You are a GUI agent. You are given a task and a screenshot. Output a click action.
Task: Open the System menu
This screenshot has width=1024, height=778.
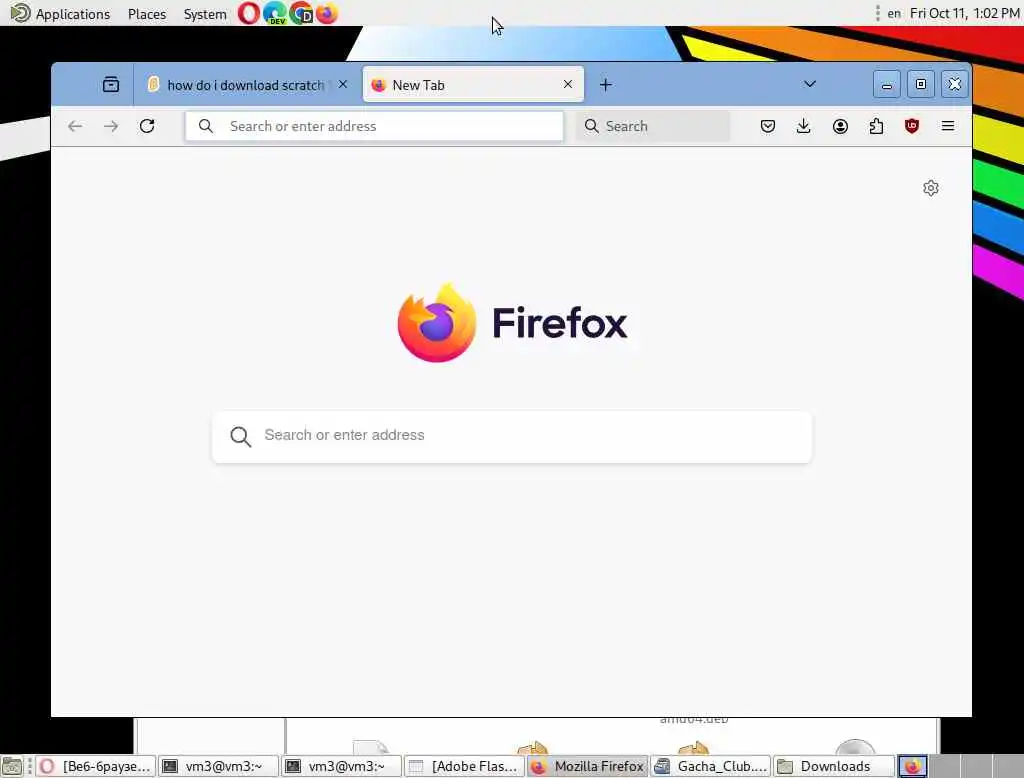(x=205, y=14)
